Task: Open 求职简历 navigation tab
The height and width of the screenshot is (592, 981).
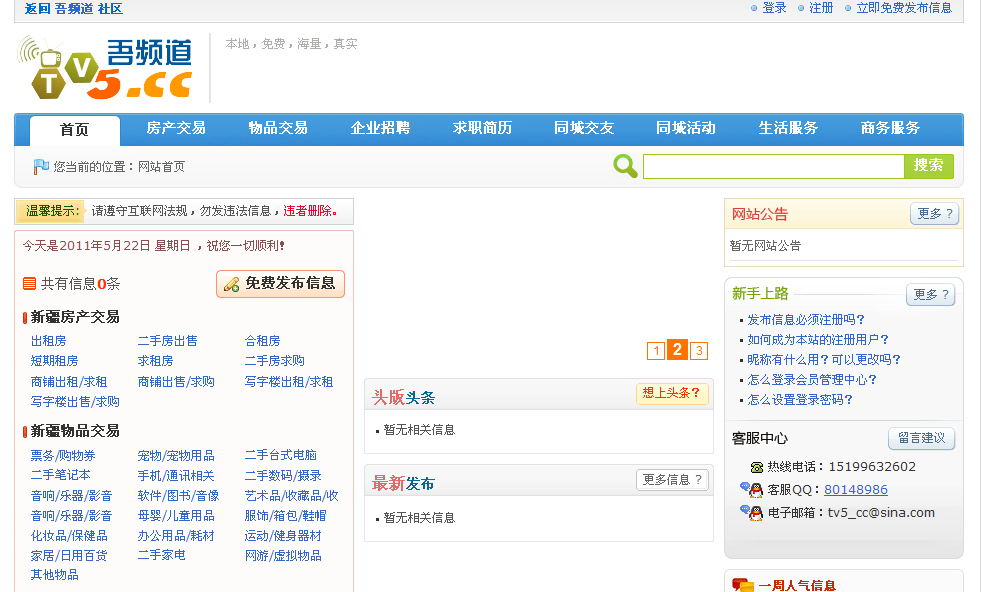Action: point(482,128)
